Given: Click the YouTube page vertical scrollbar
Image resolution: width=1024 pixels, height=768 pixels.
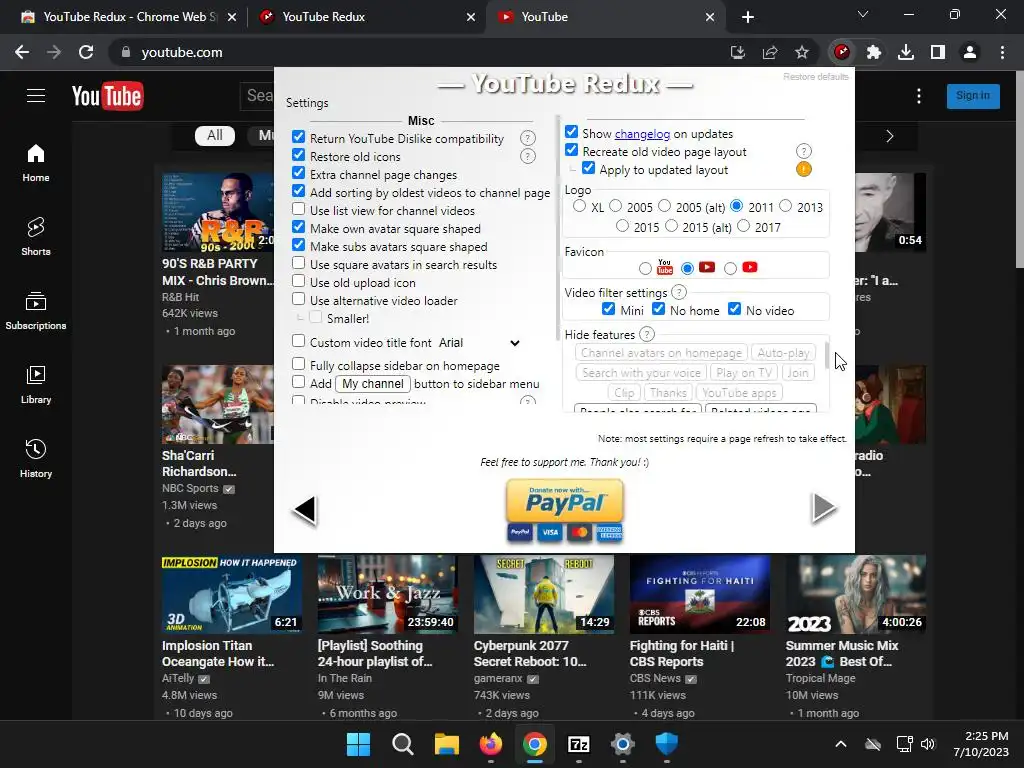Looking at the screenshot, I should (x=1020, y=170).
